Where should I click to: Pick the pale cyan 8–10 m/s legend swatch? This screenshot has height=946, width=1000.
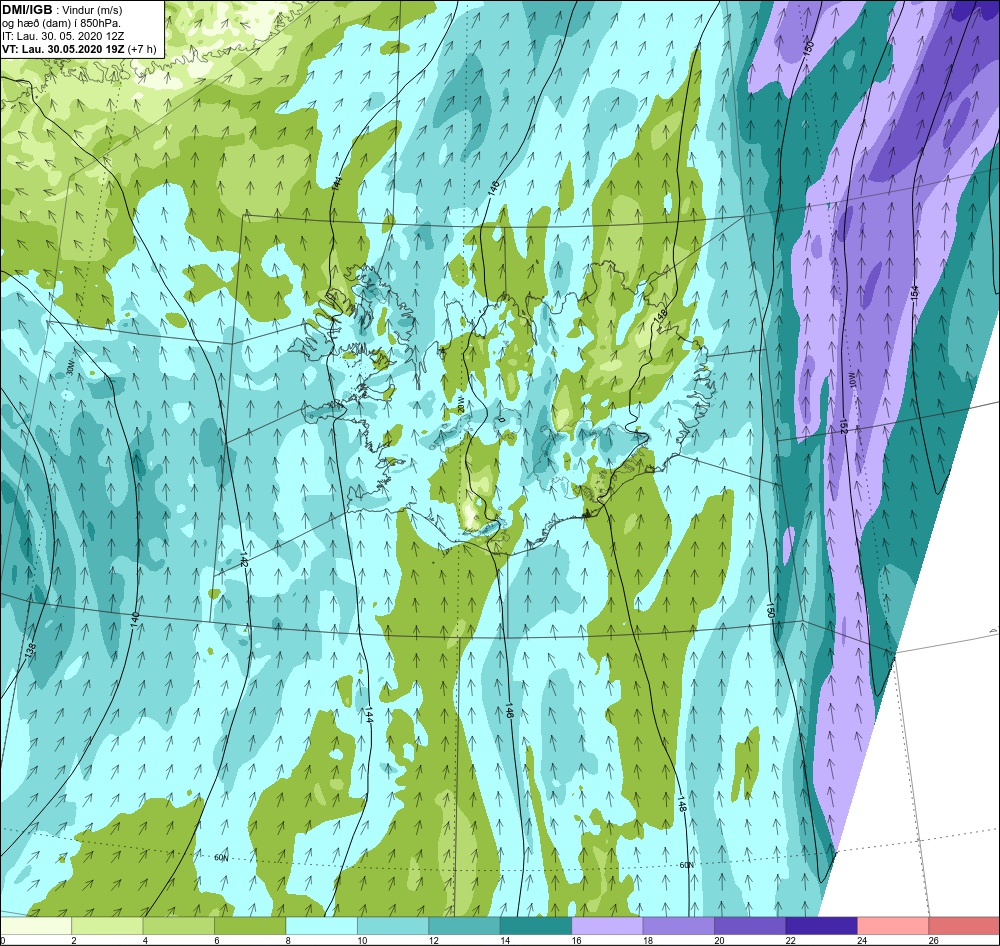[x=321, y=925]
